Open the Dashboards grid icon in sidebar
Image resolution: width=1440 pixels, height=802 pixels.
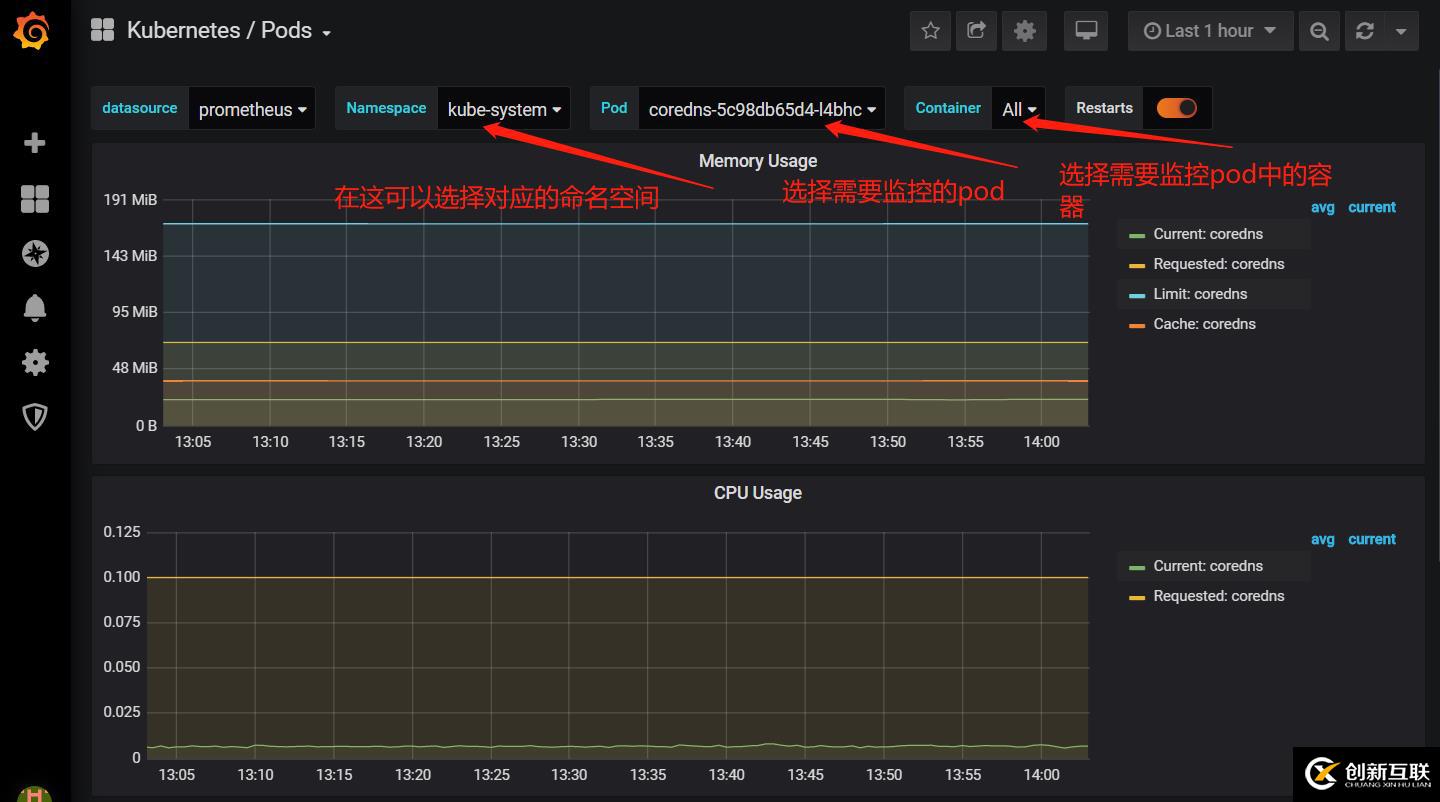pyautogui.click(x=35, y=199)
